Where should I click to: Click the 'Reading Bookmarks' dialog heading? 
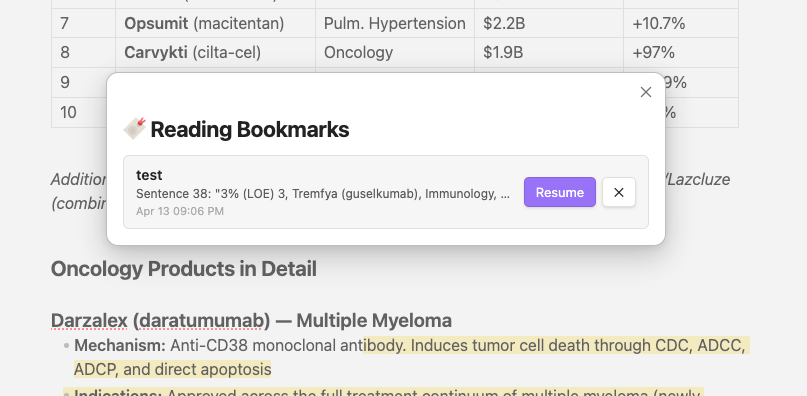pos(250,129)
